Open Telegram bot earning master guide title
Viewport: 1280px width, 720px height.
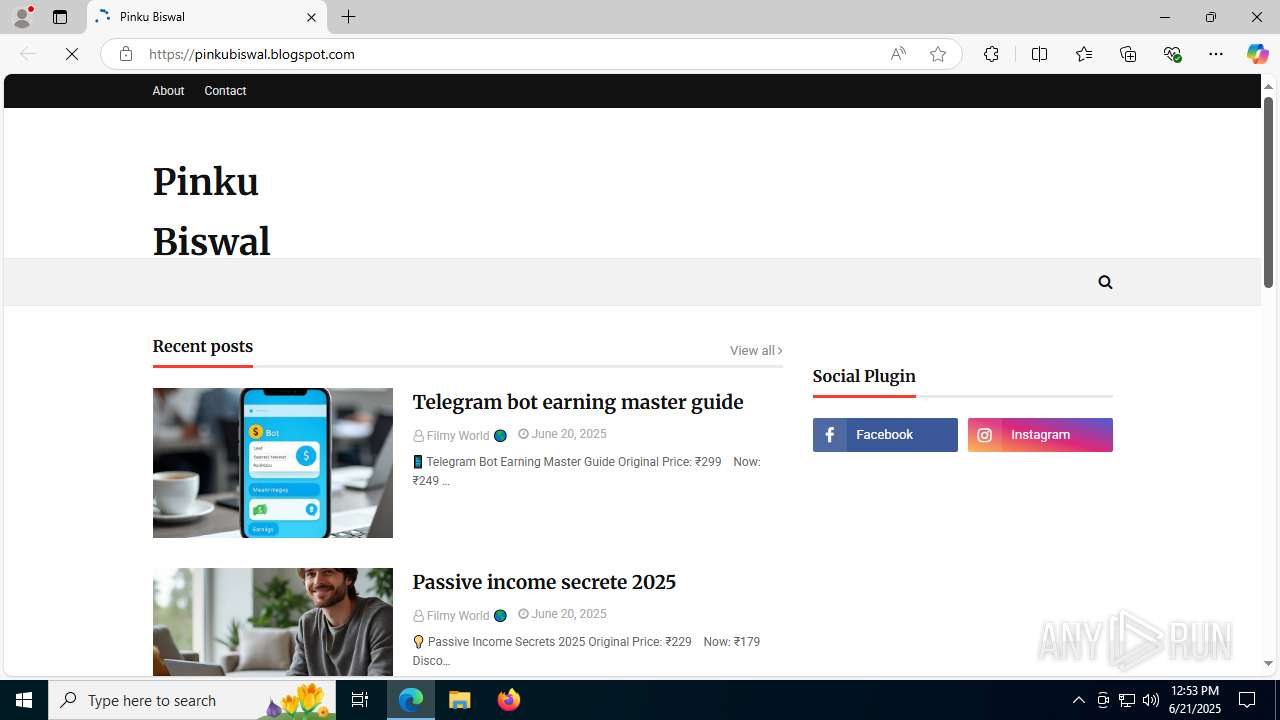(x=578, y=402)
